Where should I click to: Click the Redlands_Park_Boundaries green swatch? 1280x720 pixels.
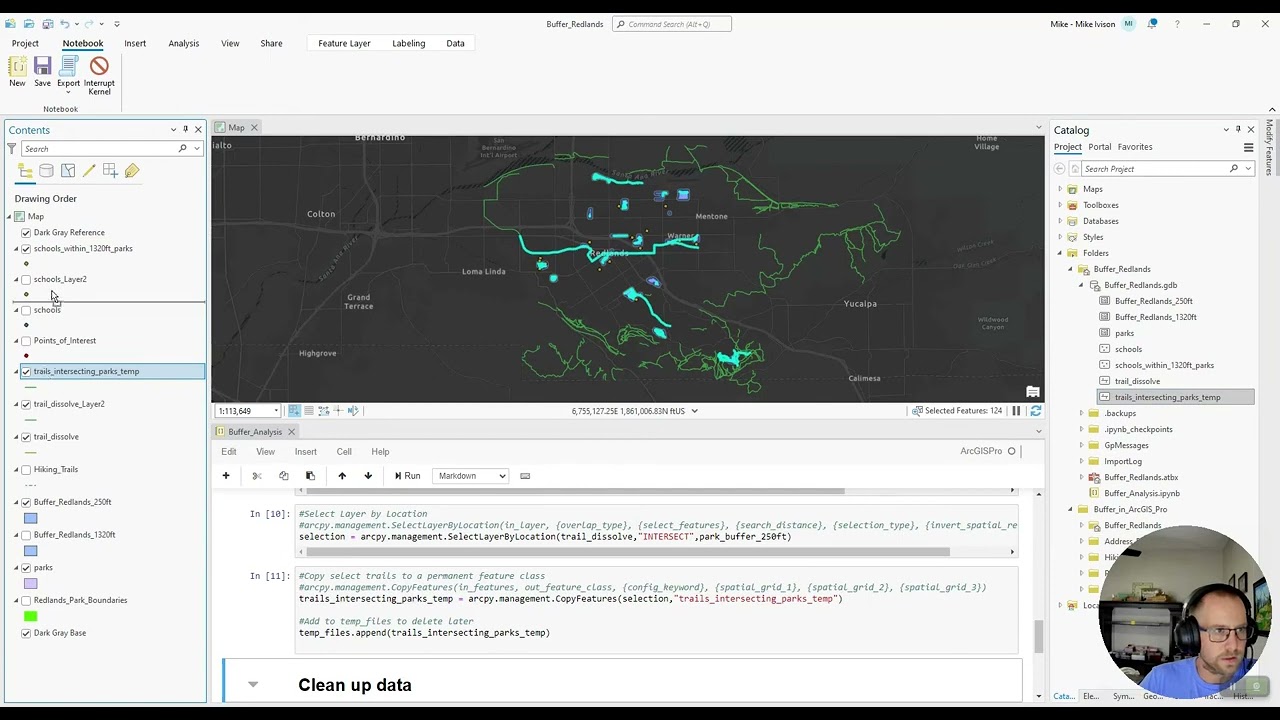[30, 616]
